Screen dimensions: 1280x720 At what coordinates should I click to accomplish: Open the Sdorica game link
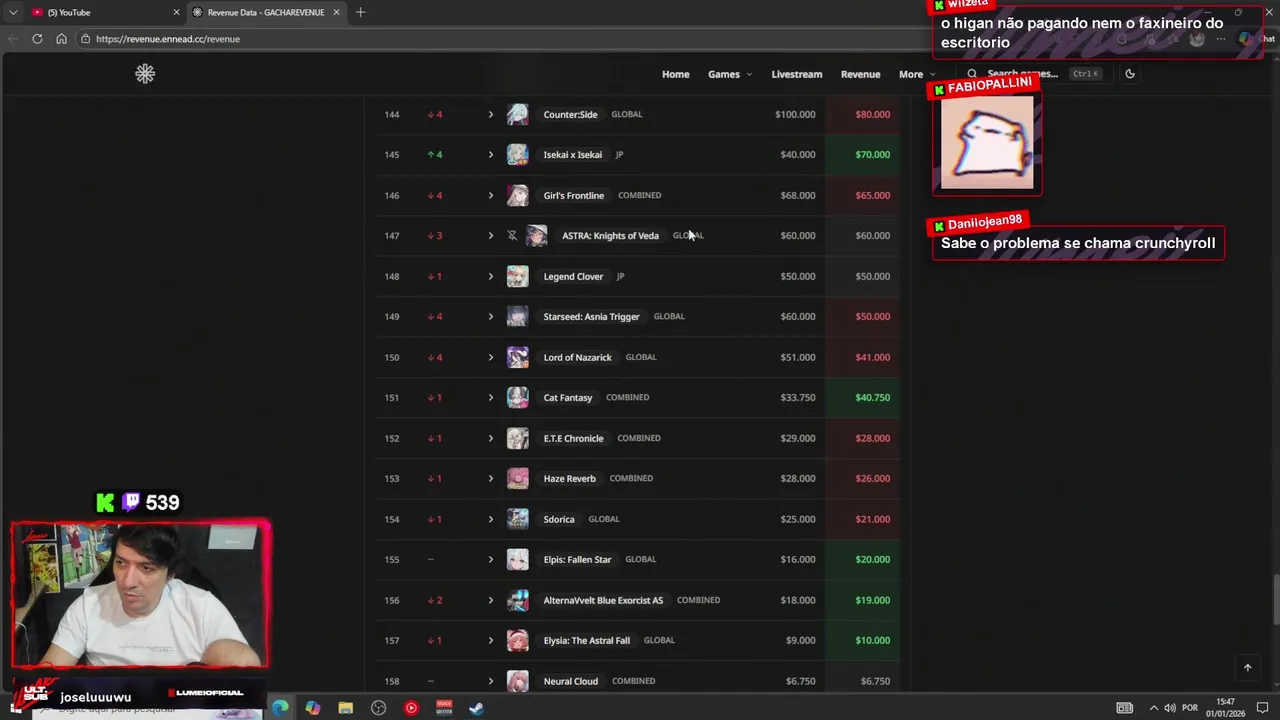point(559,519)
